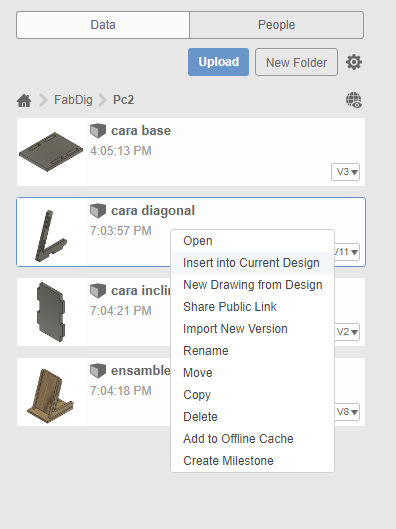Choose Move in the context menu
Viewport: 396px width, 529px height.
click(x=252, y=373)
